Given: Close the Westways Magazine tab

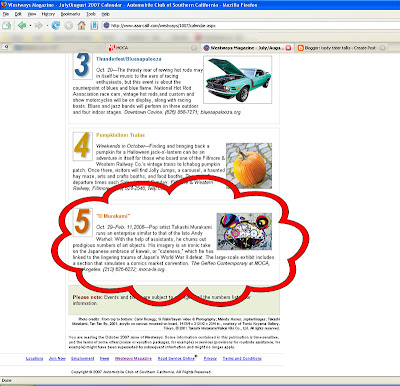Looking at the screenshot, I should (x=288, y=48).
